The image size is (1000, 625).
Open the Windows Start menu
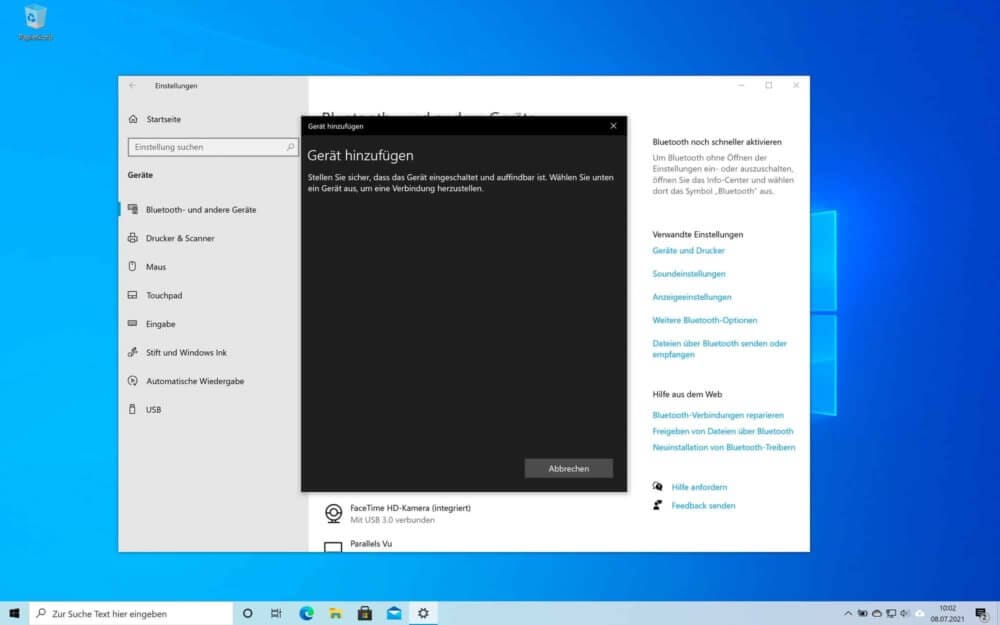click(x=14, y=613)
